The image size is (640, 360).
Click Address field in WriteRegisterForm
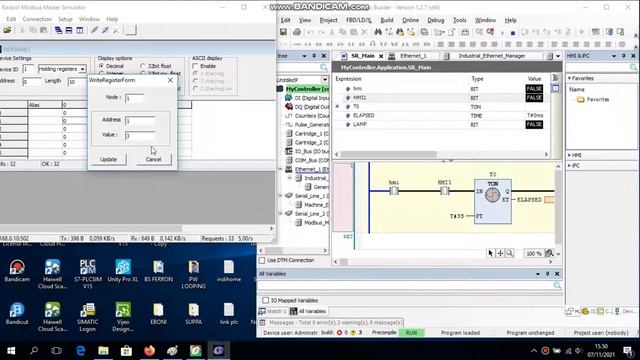point(140,120)
